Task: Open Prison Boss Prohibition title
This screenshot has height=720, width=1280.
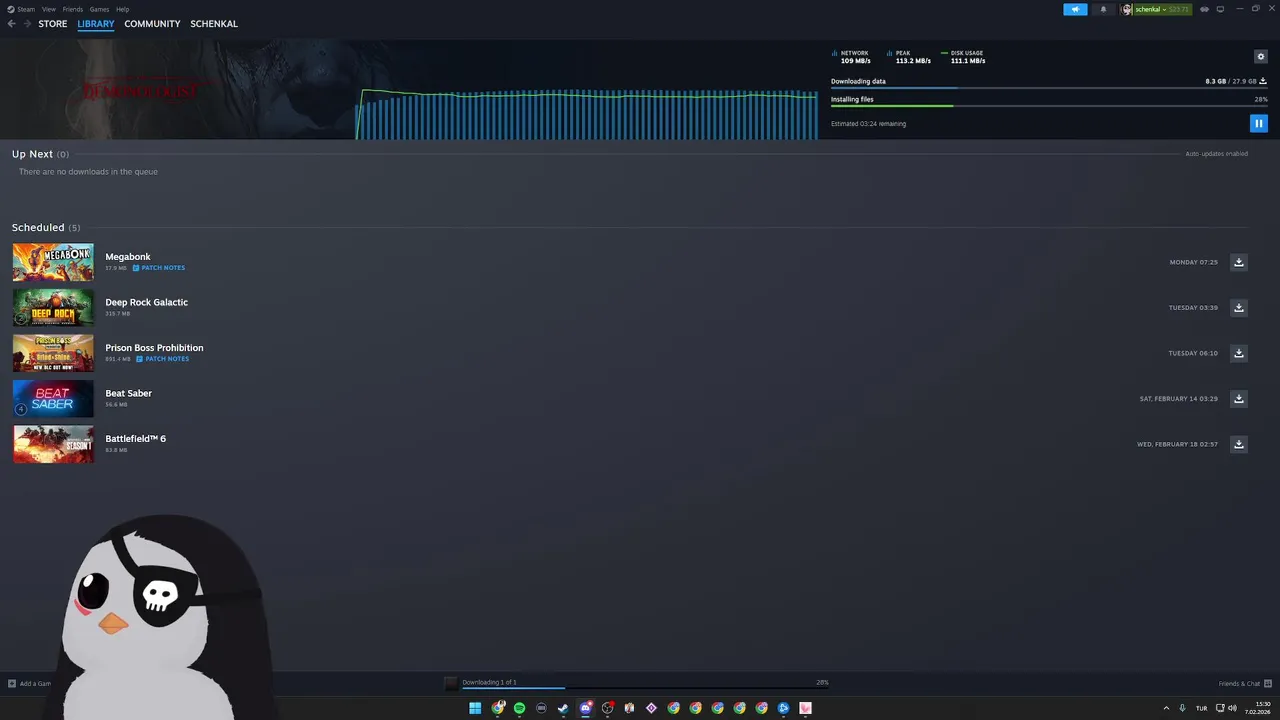Action: tap(154, 348)
